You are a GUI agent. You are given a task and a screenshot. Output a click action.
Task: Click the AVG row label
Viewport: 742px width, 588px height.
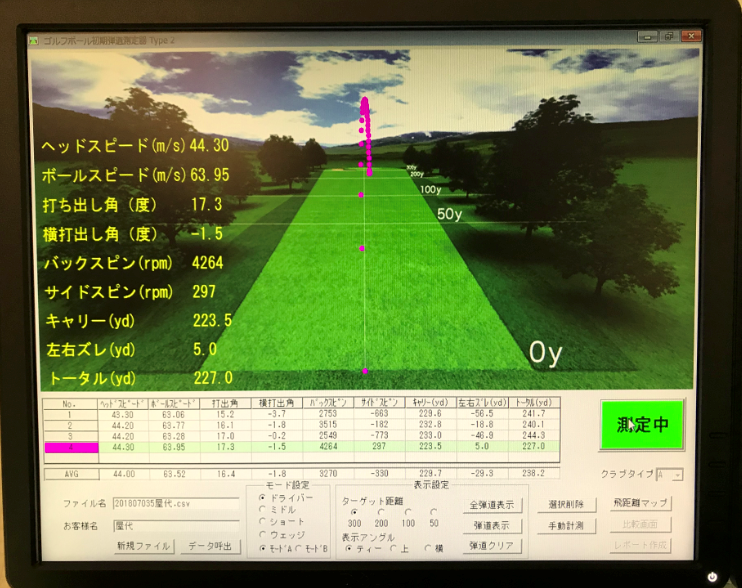71,474
